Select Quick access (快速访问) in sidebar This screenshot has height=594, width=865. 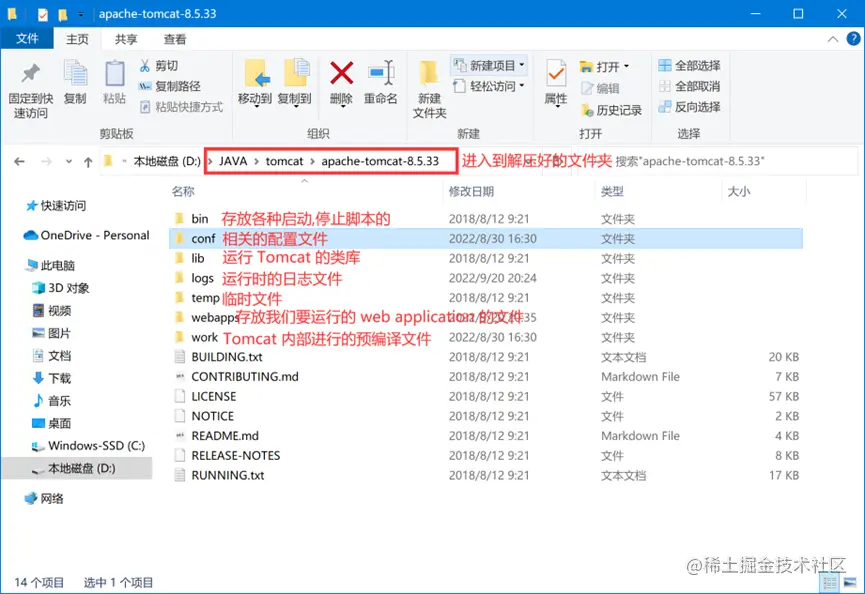click(x=56, y=206)
